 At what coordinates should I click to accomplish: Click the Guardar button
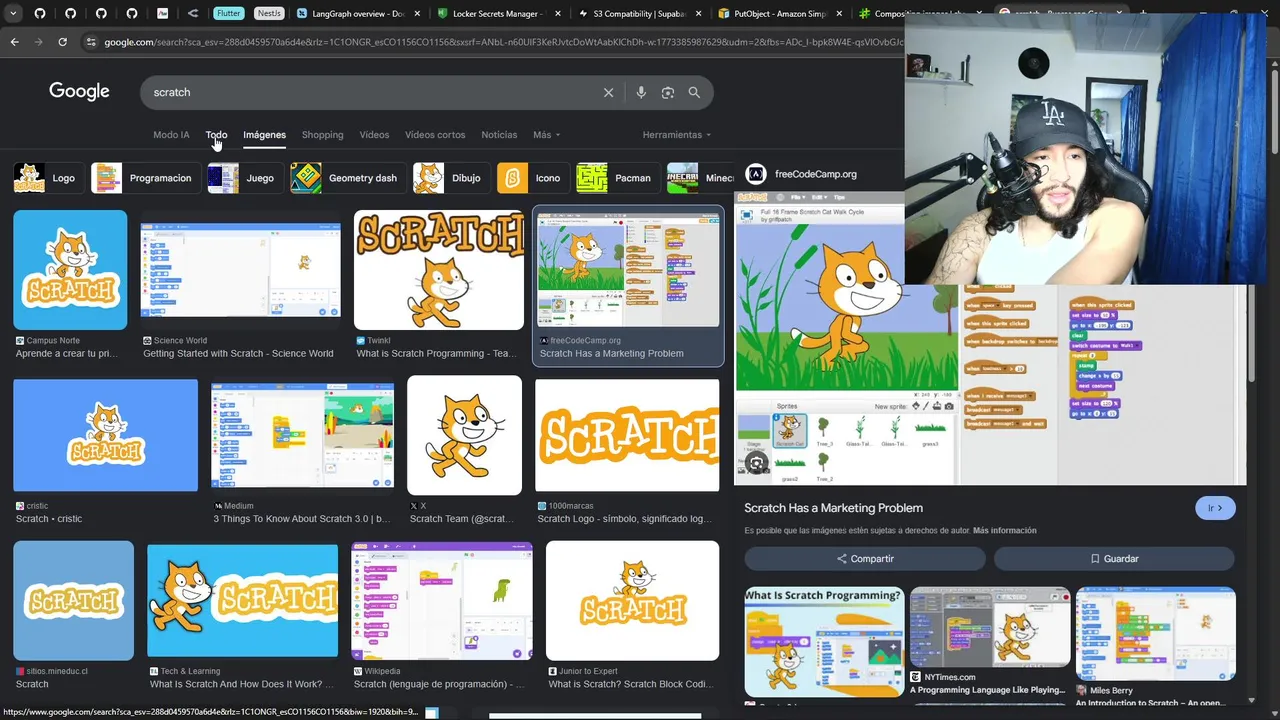click(x=1114, y=559)
